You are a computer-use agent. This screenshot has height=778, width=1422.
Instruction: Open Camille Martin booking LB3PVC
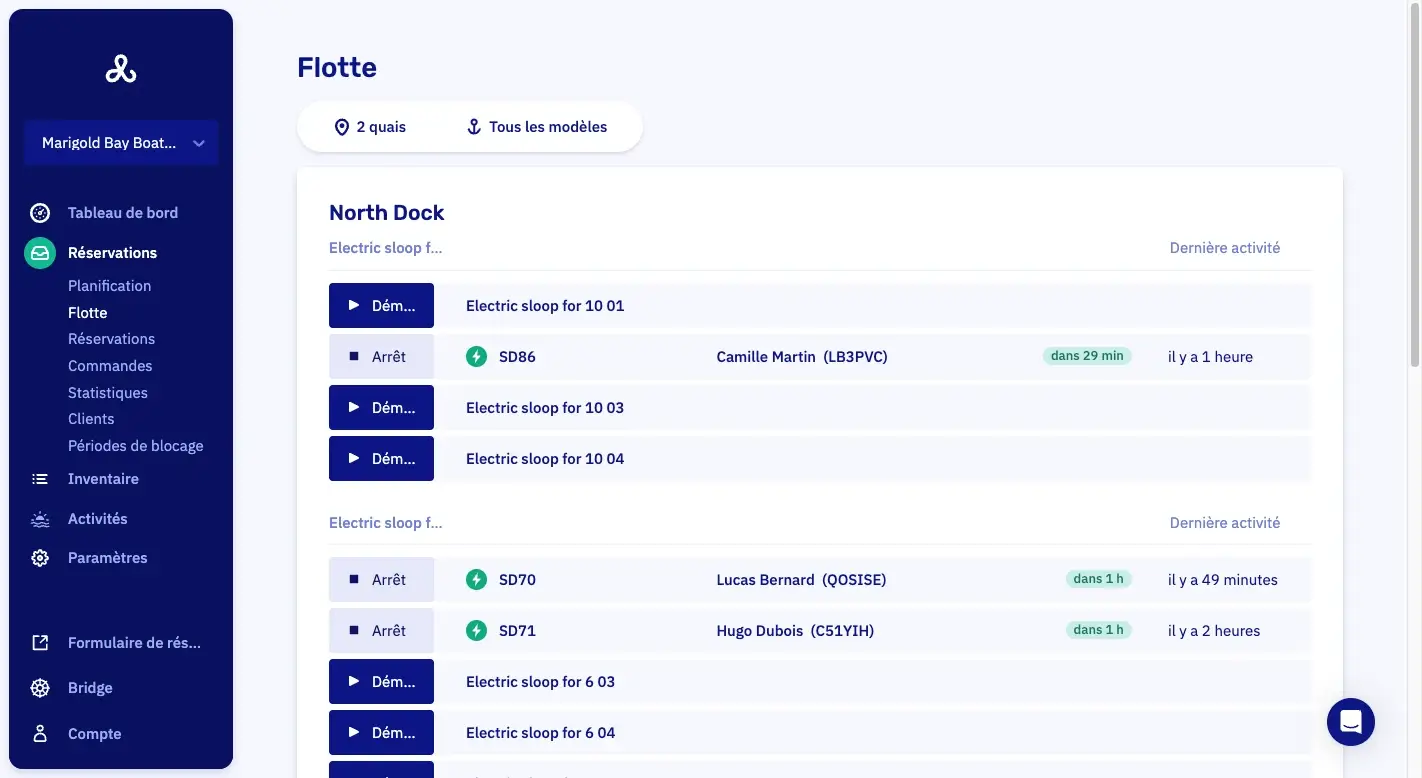tap(802, 357)
